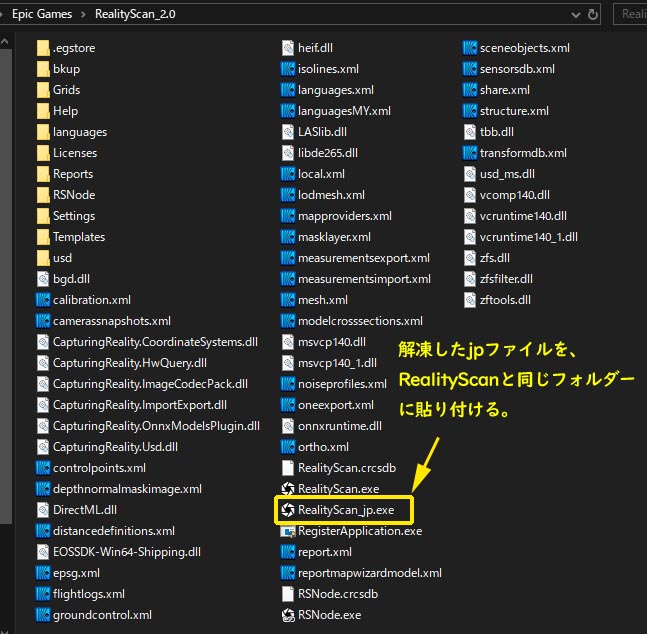
Task: Open the Settings folder
Action: point(73,216)
